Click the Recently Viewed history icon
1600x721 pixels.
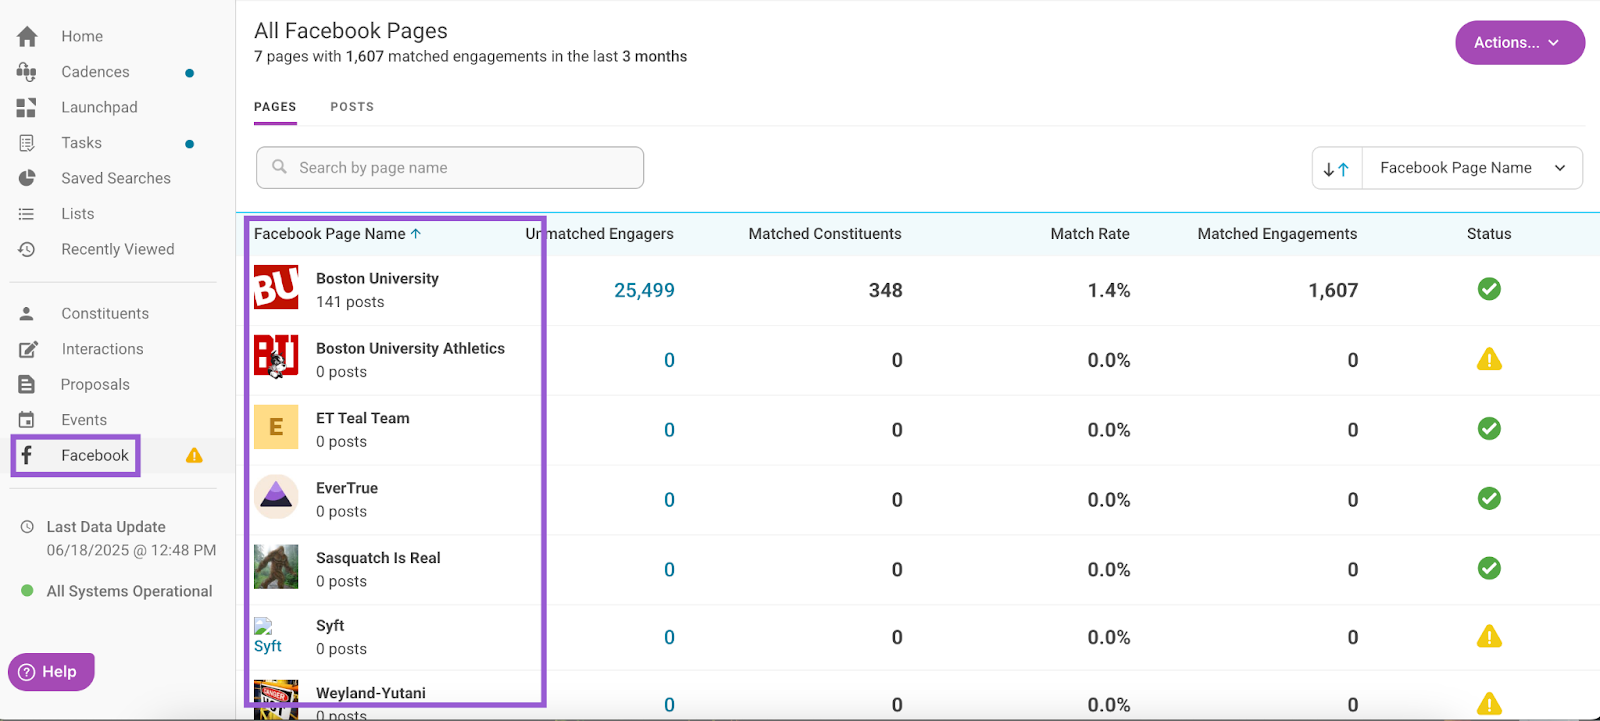(x=27, y=249)
